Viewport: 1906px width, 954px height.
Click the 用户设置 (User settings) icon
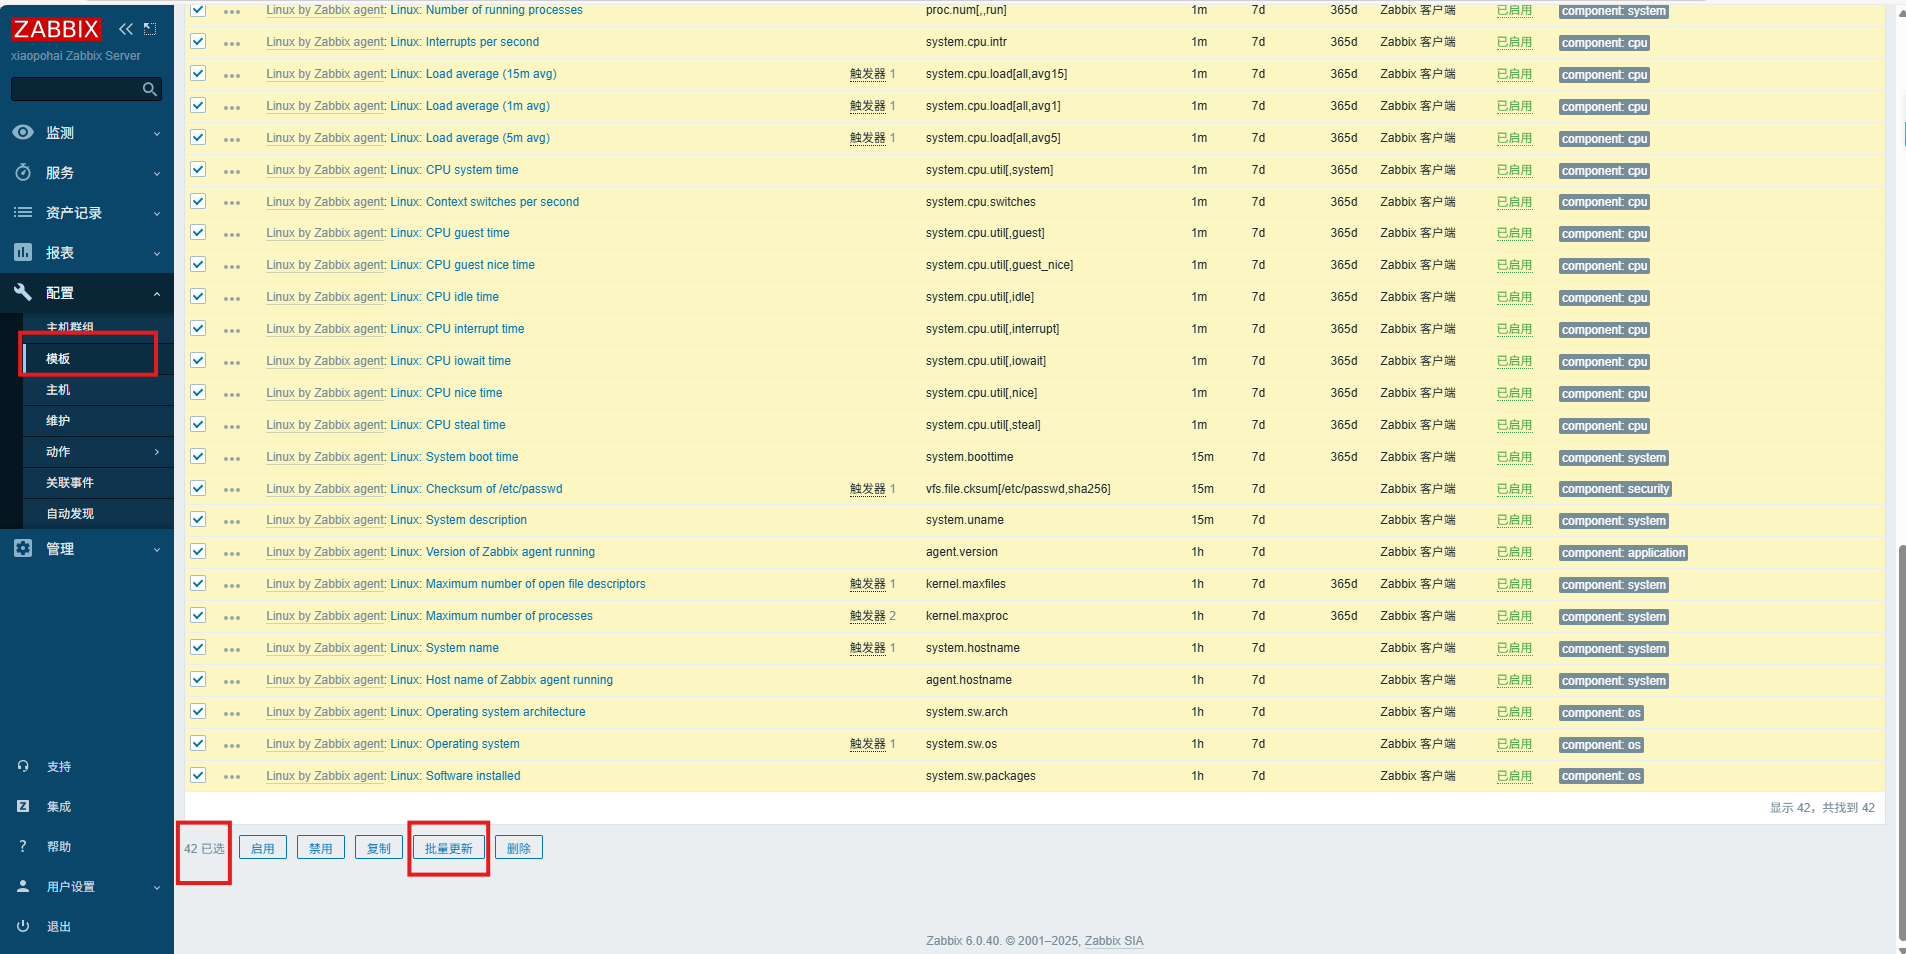click(x=22, y=886)
